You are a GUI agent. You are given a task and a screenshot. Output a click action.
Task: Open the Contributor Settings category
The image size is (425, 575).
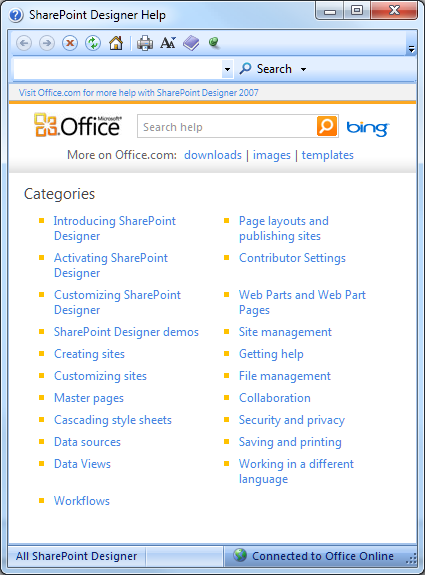pos(292,258)
